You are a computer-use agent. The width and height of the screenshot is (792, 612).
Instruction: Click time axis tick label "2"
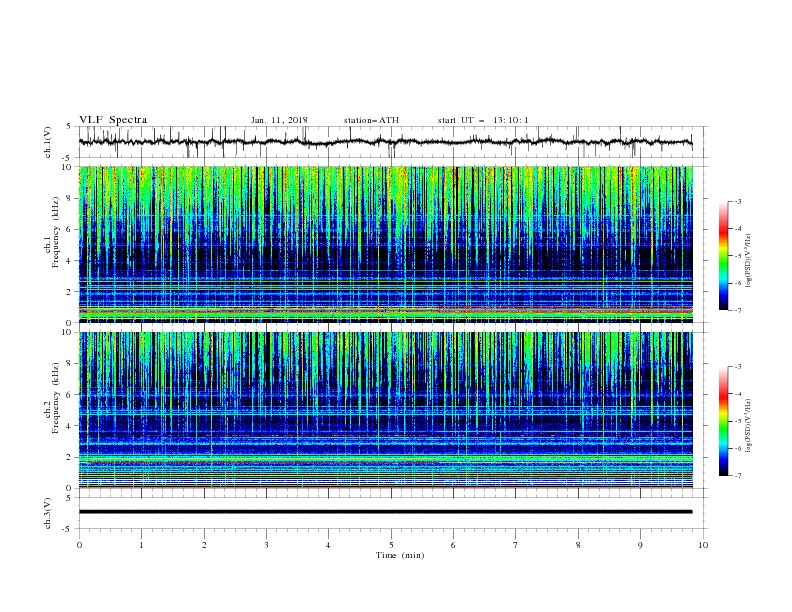pyautogui.click(x=204, y=545)
